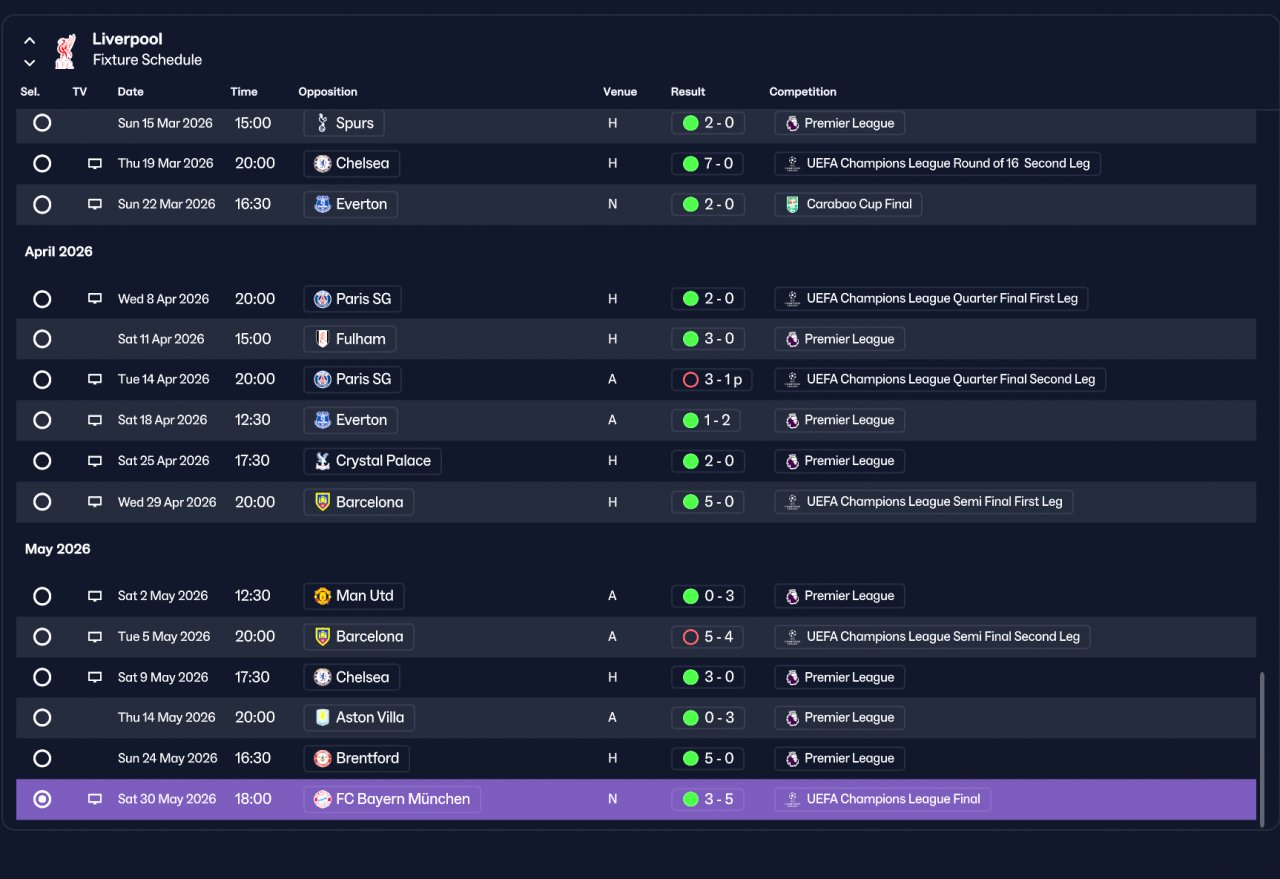1280x879 pixels.
Task: Select the Barcelona 5 May fixture radio button
Action: point(42,637)
